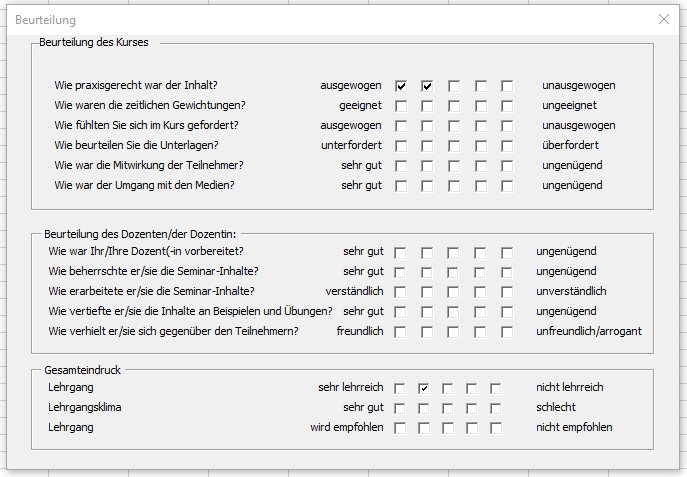This screenshot has height=477, width=687.
Task: Tick the 'wird empfohlen' box for Lehrgang
Action: (400, 428)
